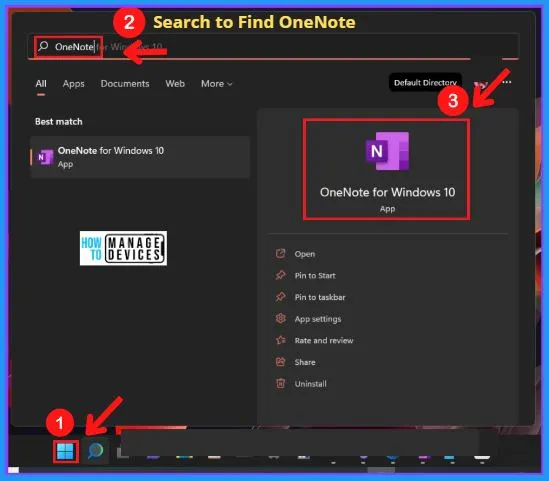Image resolution: width=549 pixels, height=481 pixels.
Task: Click the OneNote for Windows 10 preview title
Action: [x=387, y=192]
